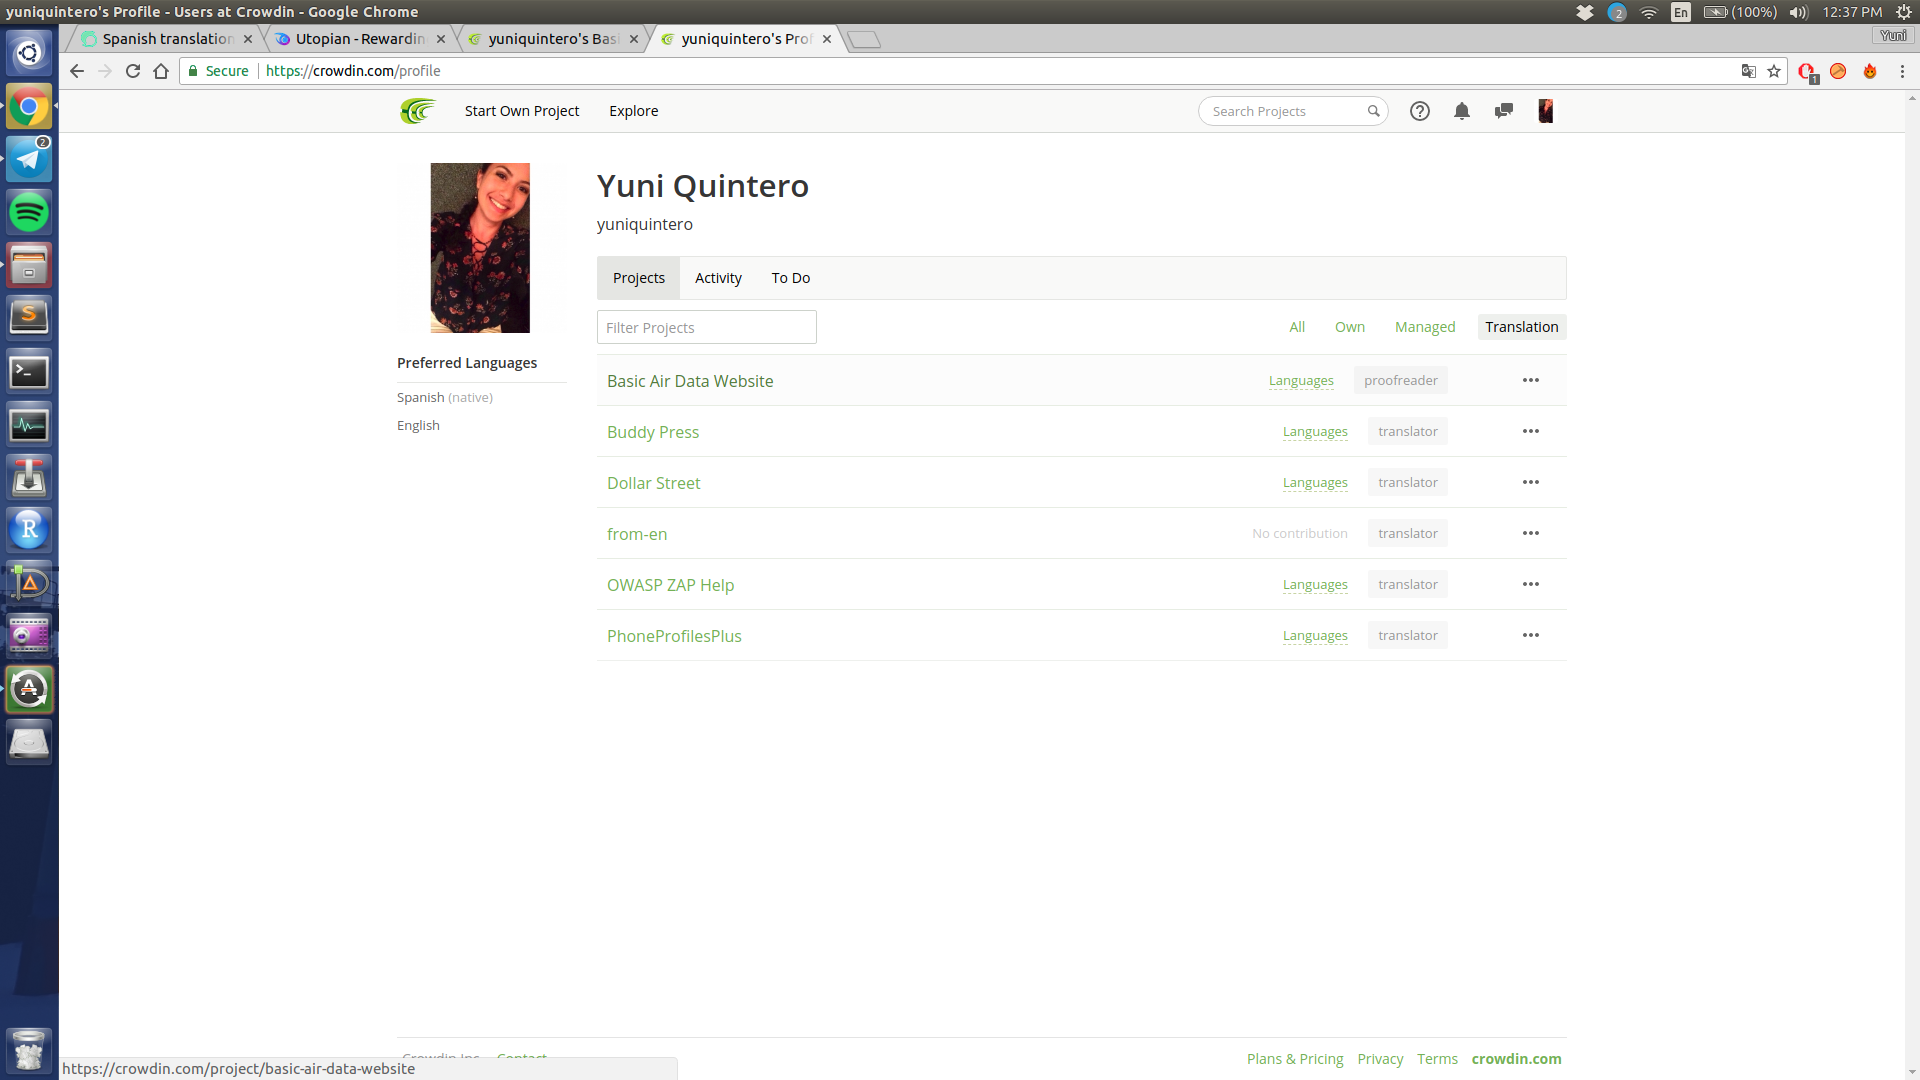The image size is (1920, 1080).
Task: Open OWASP ZAP Help project
Action: coord(670,585)
